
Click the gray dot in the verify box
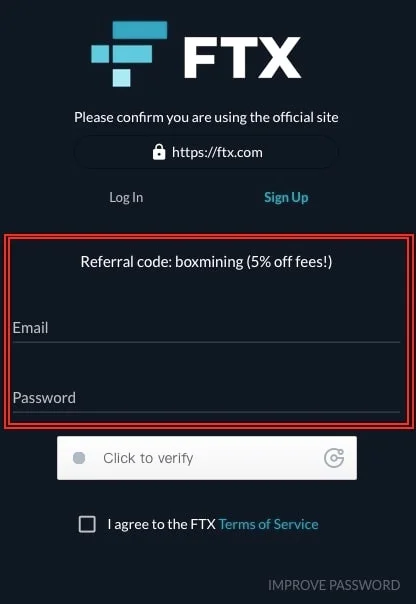[x=79, y=458]
